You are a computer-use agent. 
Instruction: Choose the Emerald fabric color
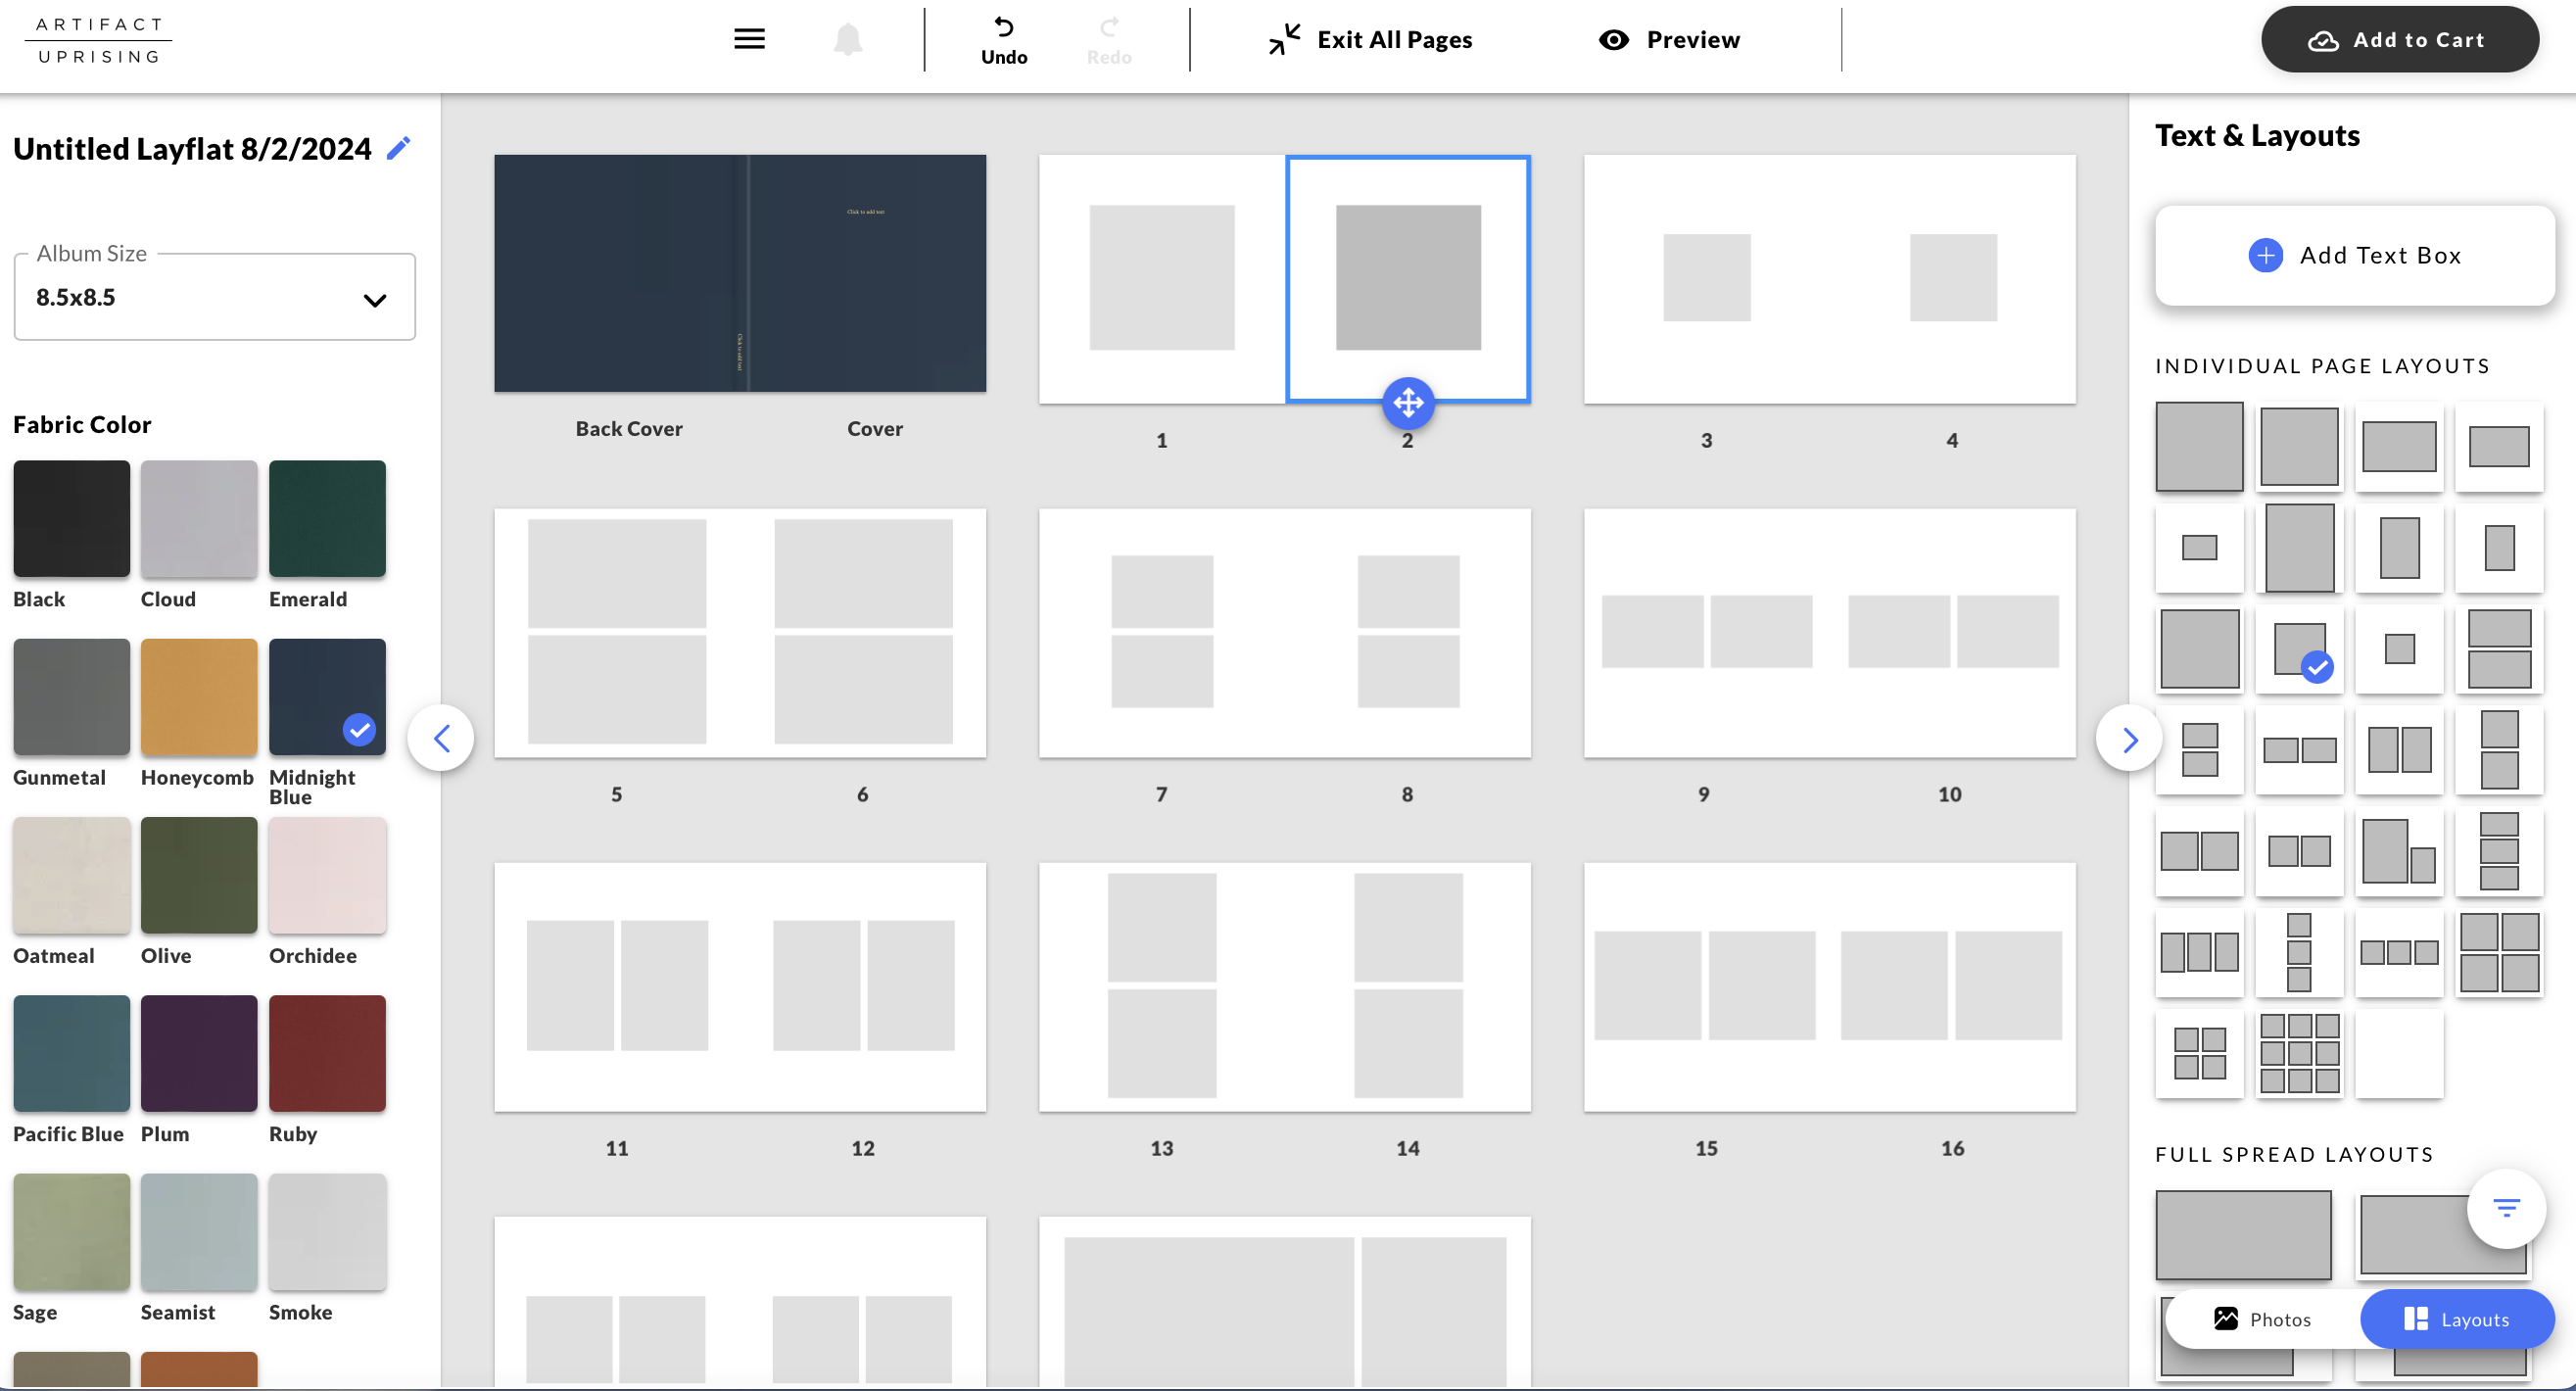click(327, 518)
